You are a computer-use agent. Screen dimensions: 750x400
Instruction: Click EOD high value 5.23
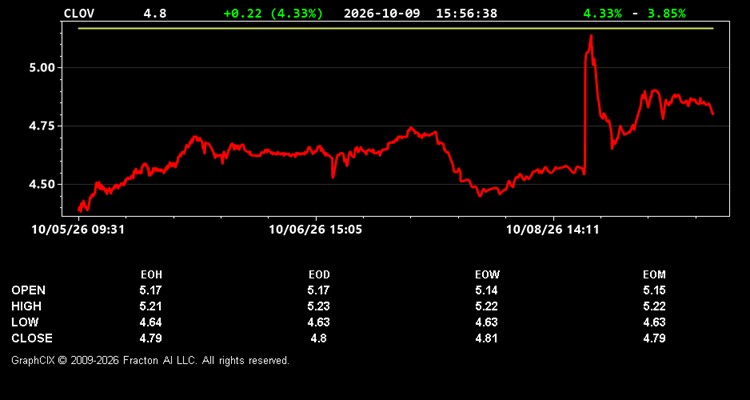tap(319, 306)
